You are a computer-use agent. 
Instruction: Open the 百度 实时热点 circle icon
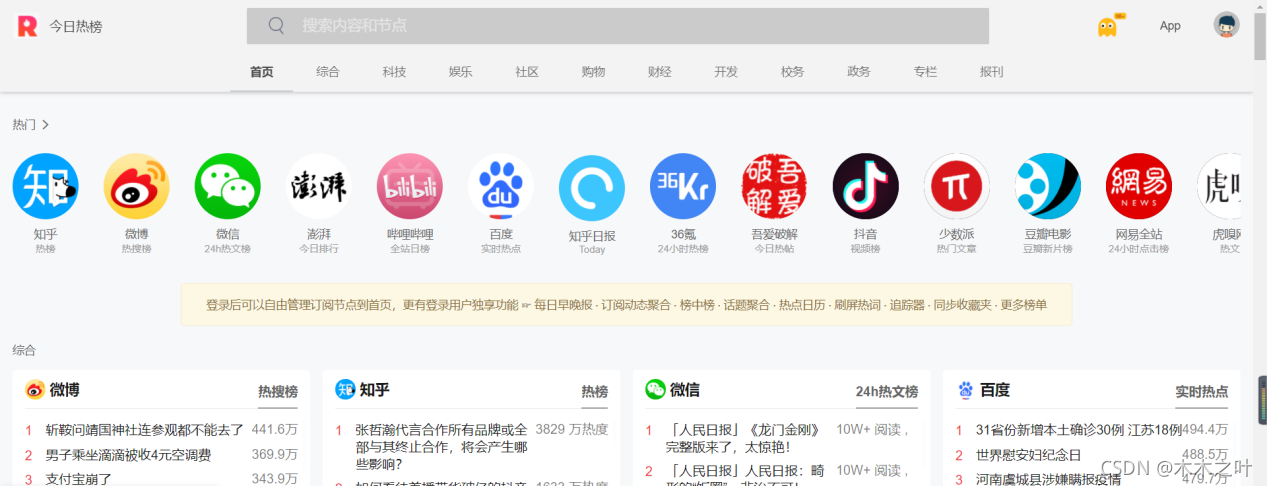501,186
